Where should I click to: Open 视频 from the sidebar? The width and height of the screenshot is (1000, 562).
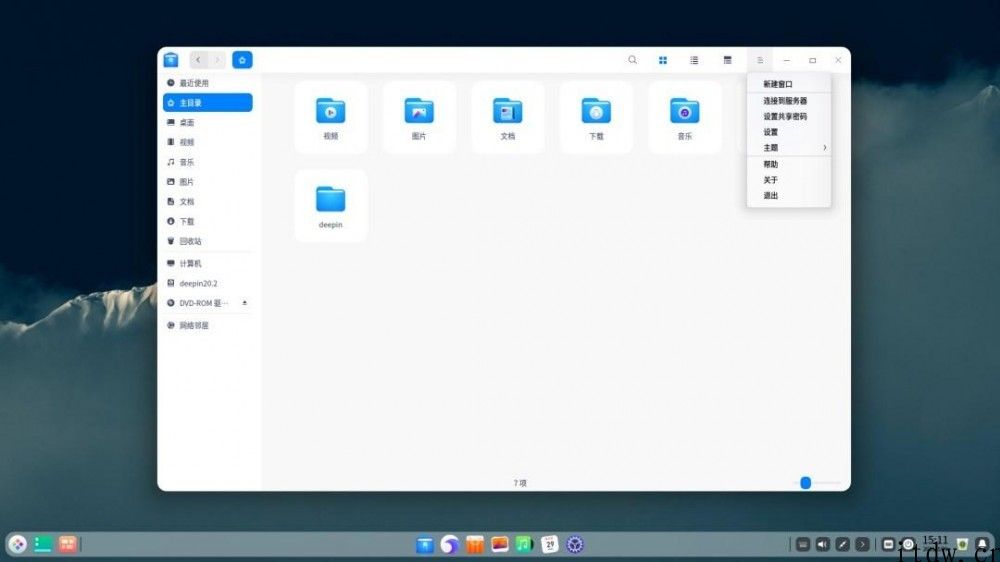point(207,142)
